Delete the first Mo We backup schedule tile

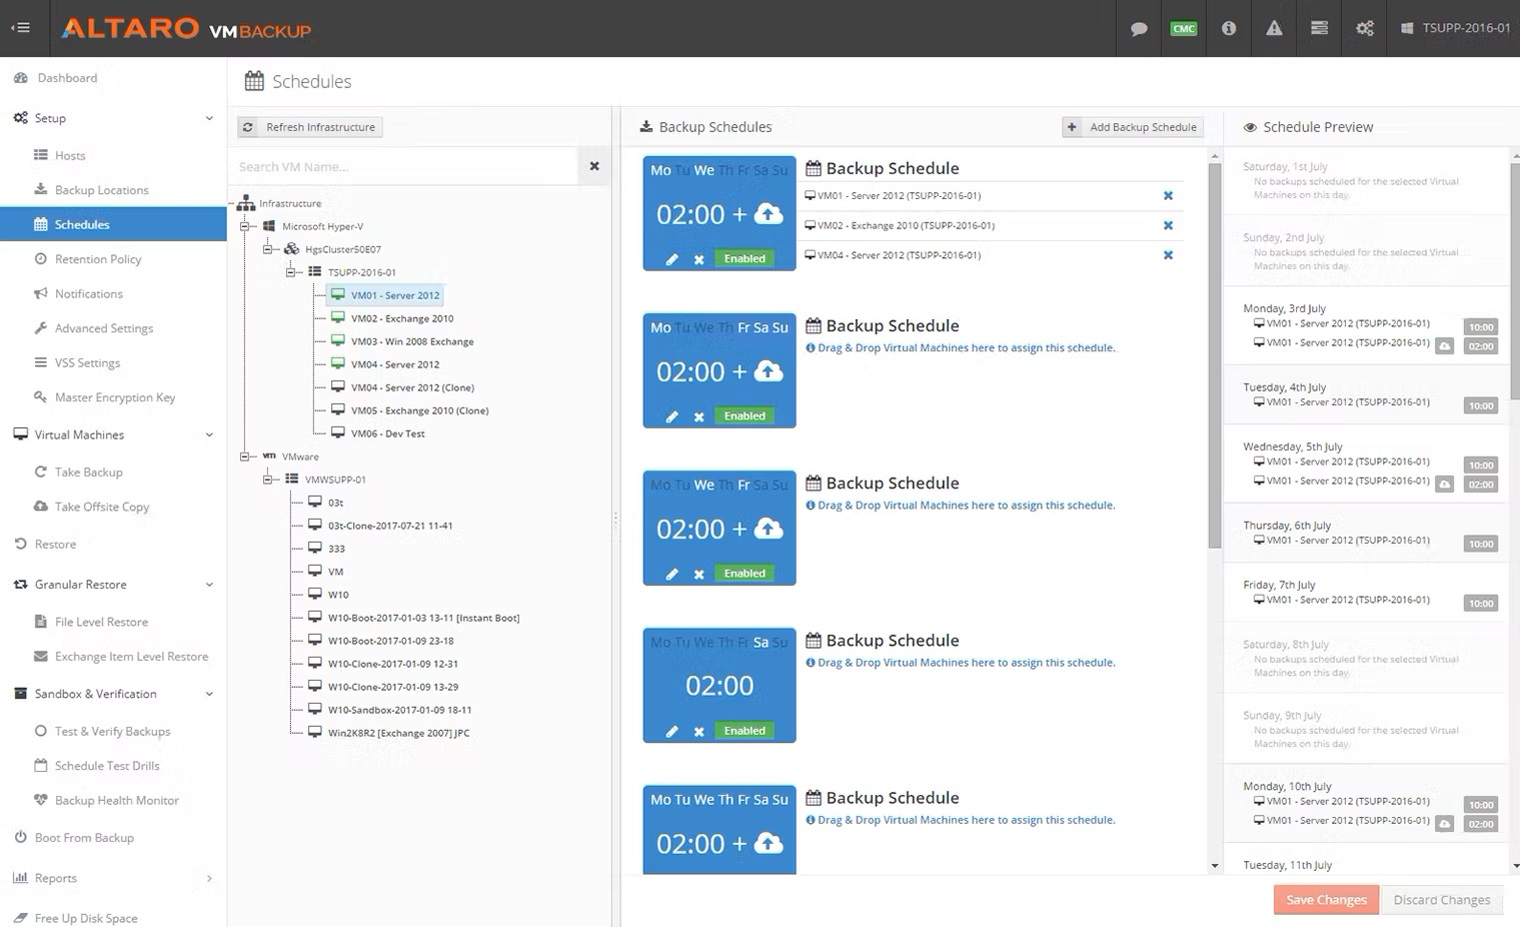(699, 259)
